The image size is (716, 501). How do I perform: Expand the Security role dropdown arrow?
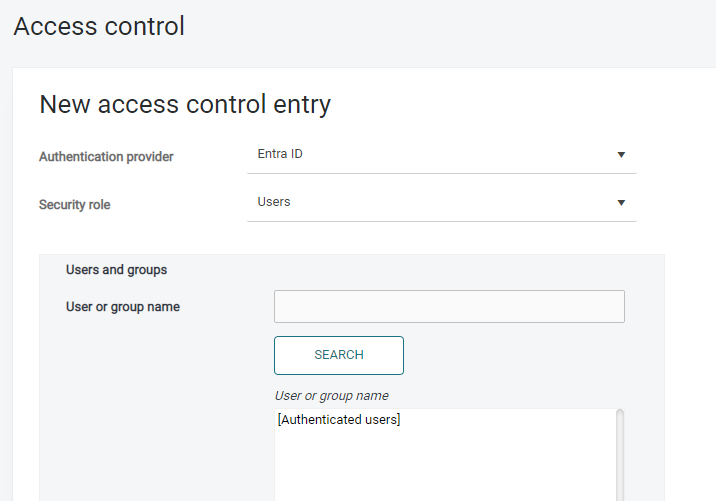coord(621,203)
